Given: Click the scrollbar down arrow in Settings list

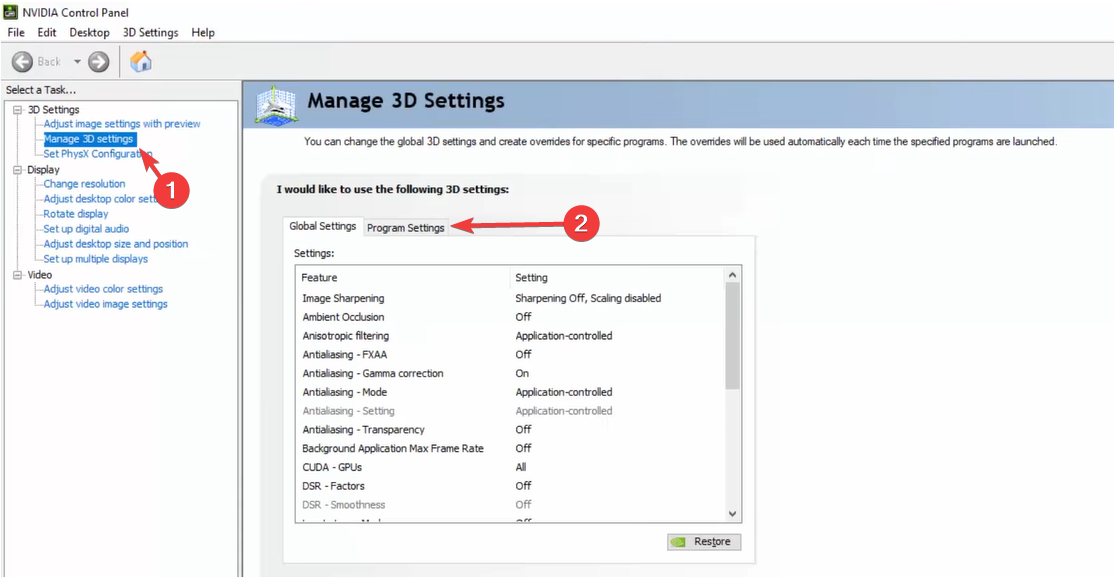Looking at the screenshot, I should click(x=733, y=514).
